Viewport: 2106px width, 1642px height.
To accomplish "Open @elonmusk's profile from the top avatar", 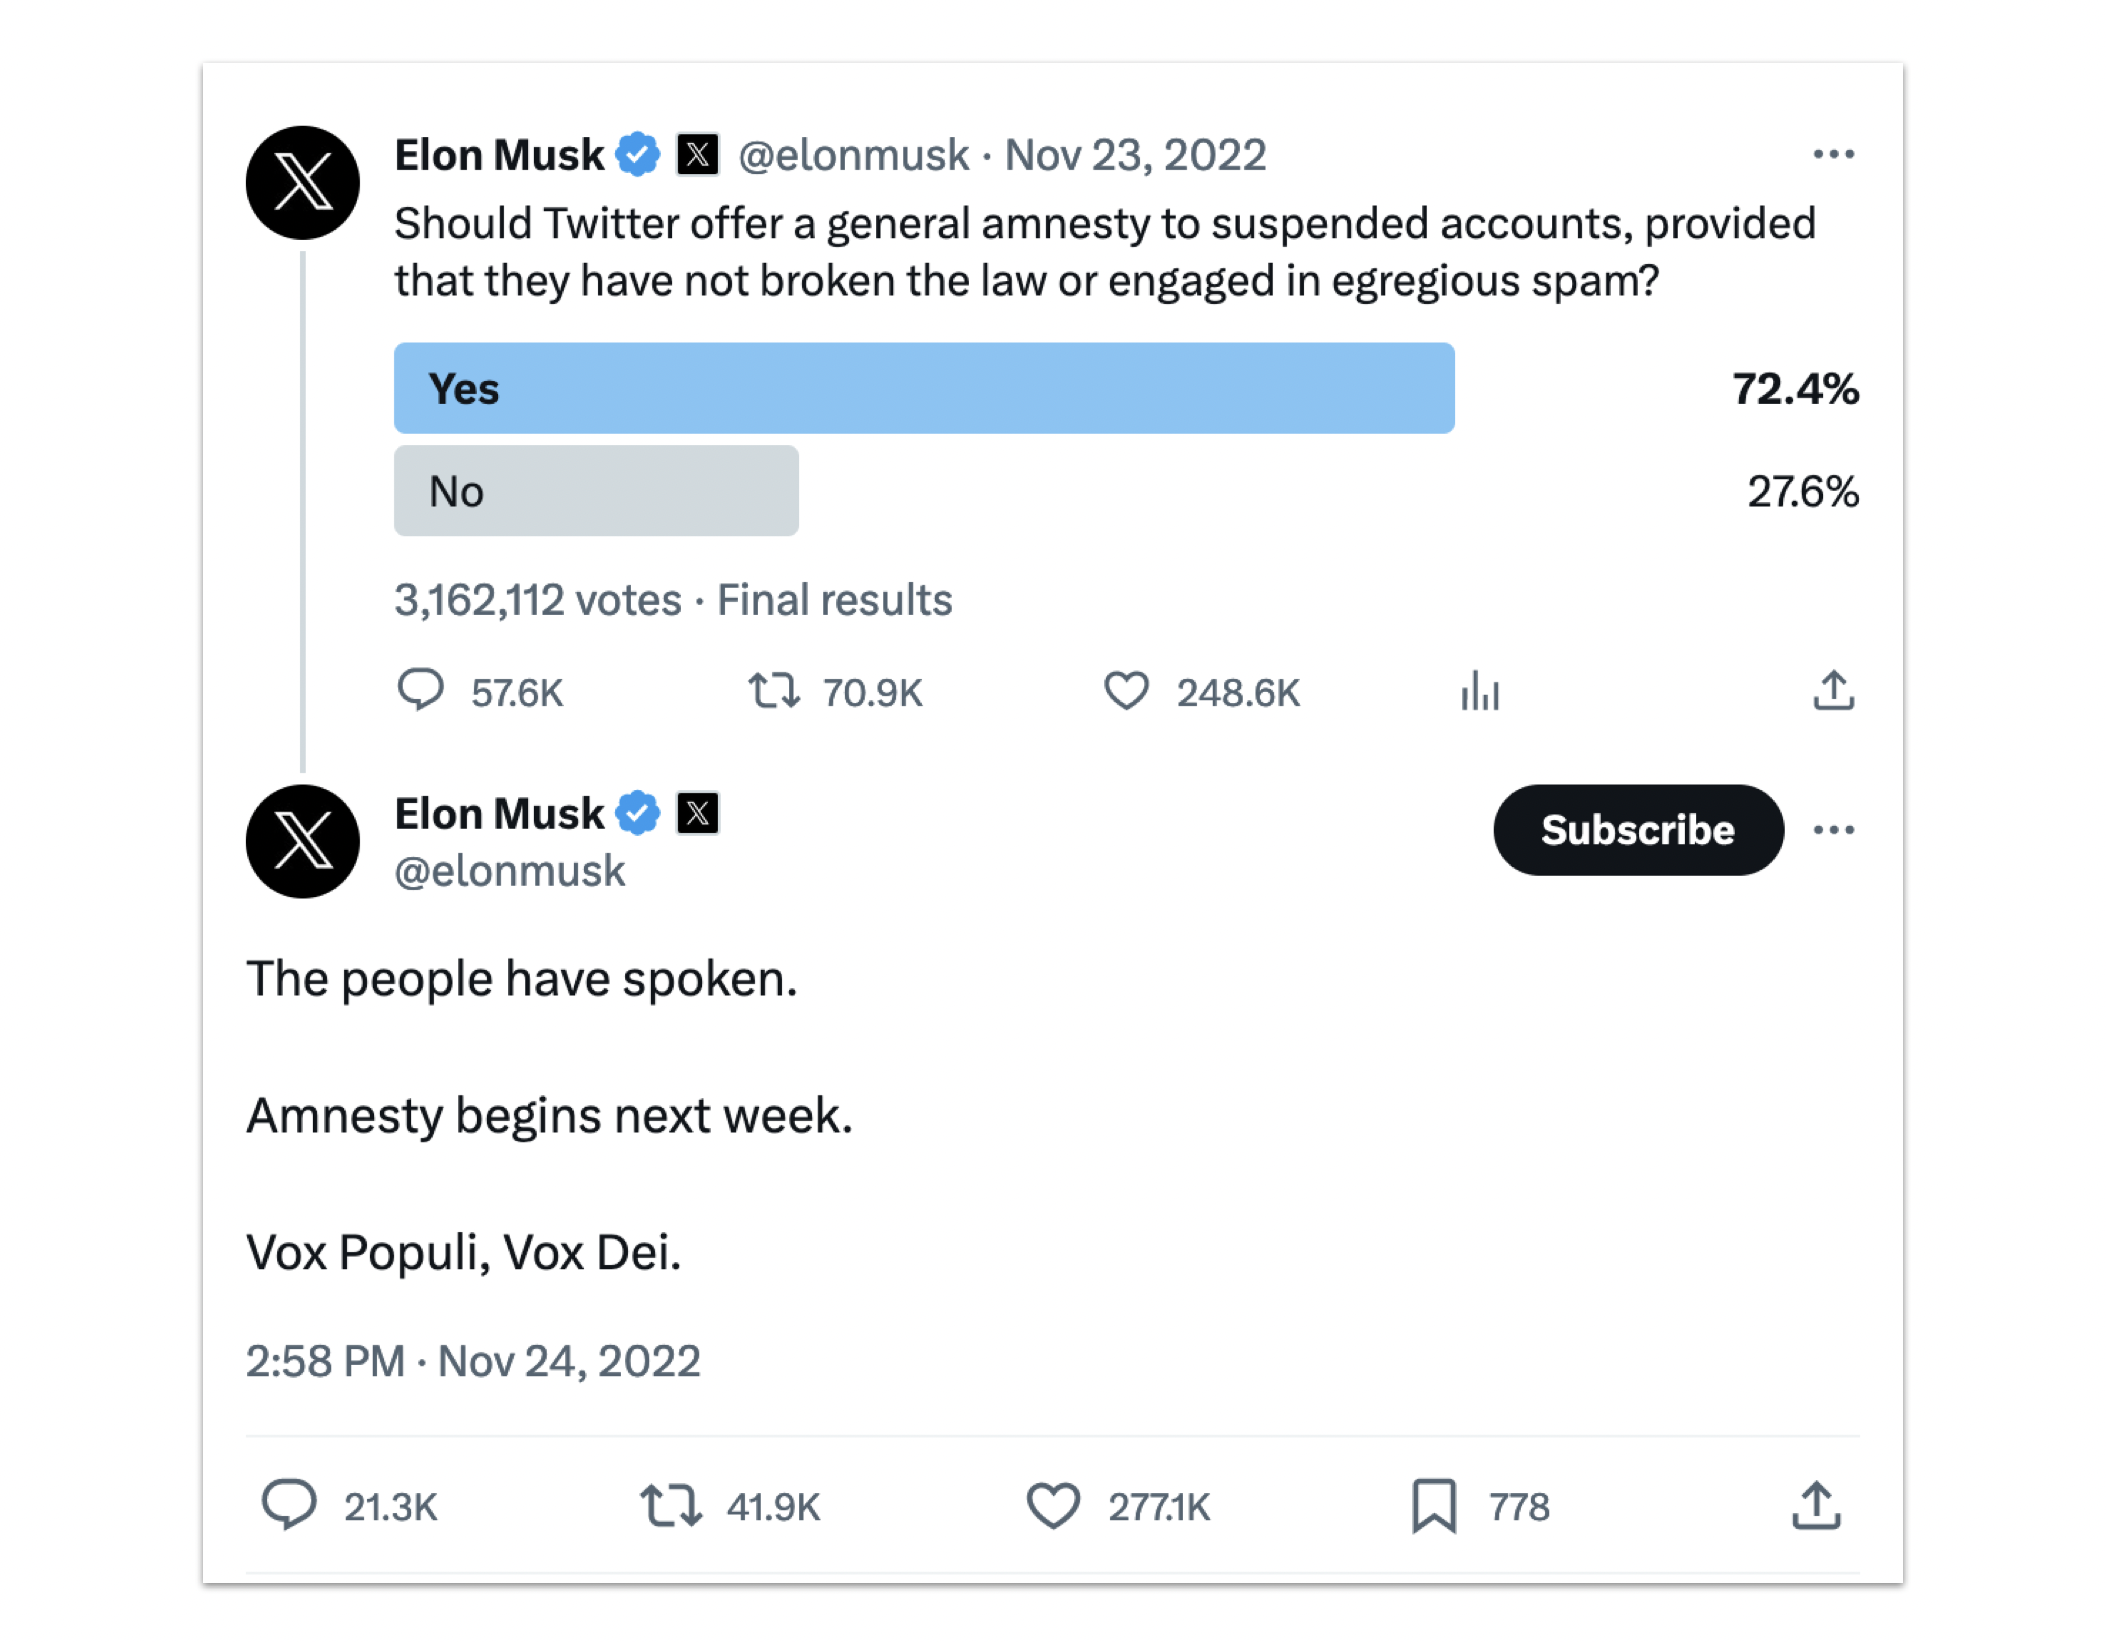I will click(302, 183).
